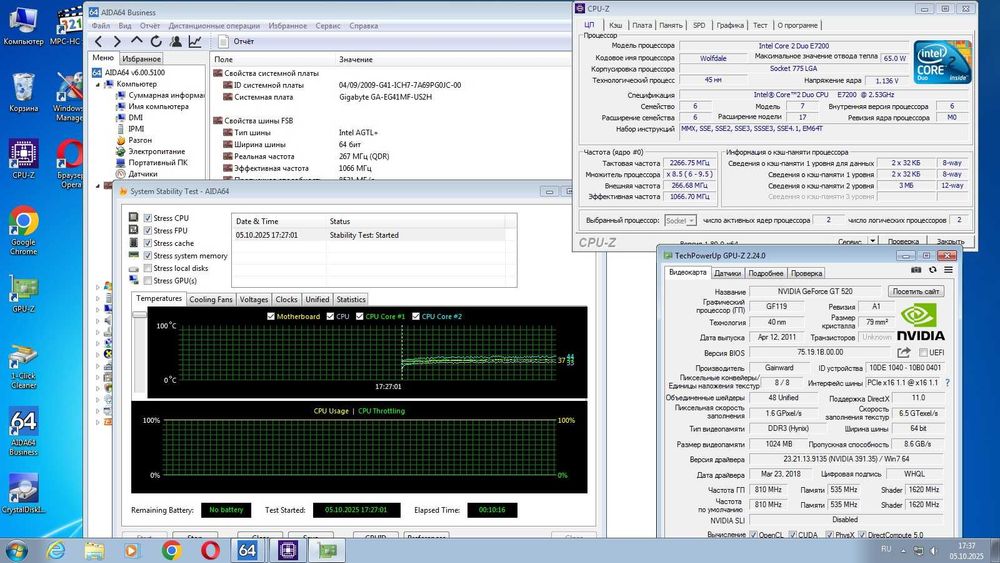Viewport: 1000px width, 563px height.
Task: Open the Файл menu in AIDA64
Action: [x=101, y=26]
